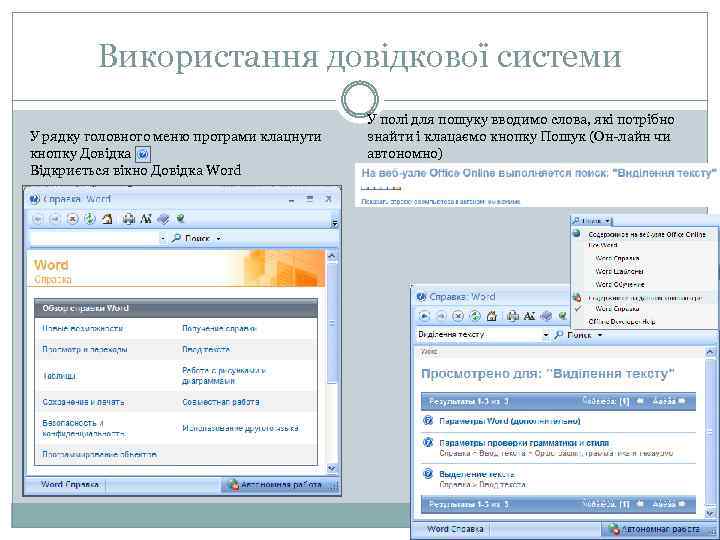
Task: Open 'Совместная работа' help link
Action: 221,402
